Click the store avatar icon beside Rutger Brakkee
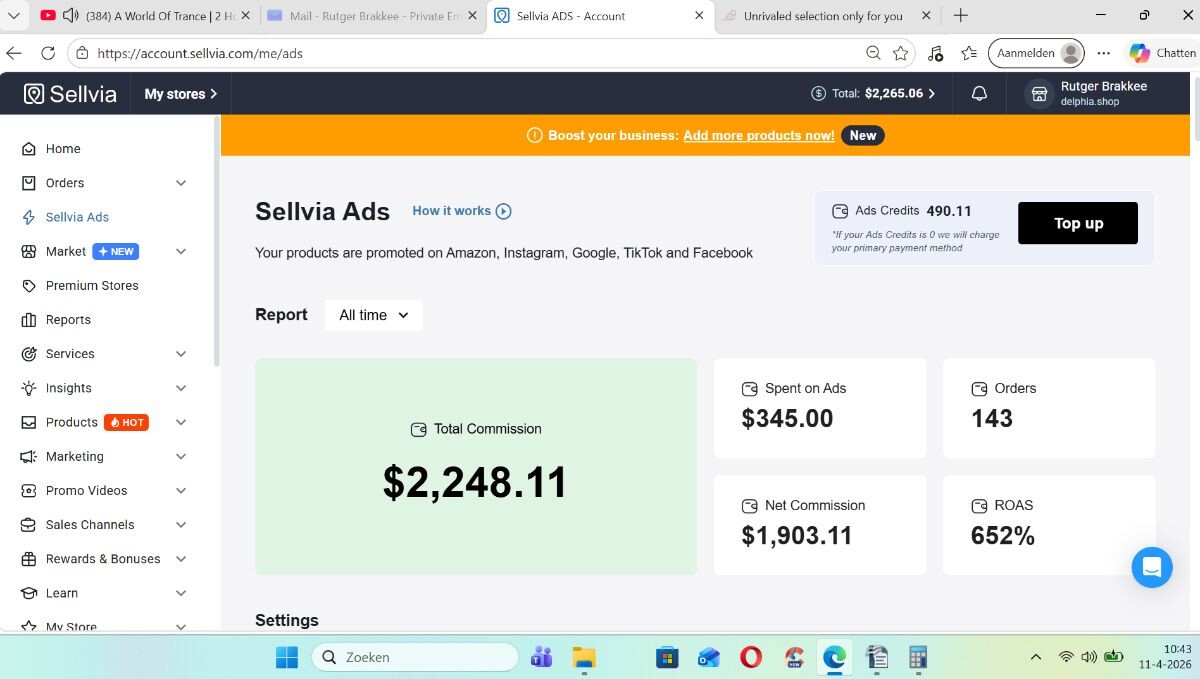 point(1039,93)
